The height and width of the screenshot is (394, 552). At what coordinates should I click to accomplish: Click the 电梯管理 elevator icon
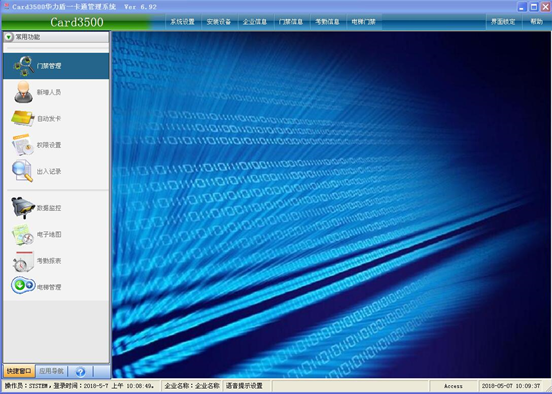pyautogui.click(x=23, y=285)
